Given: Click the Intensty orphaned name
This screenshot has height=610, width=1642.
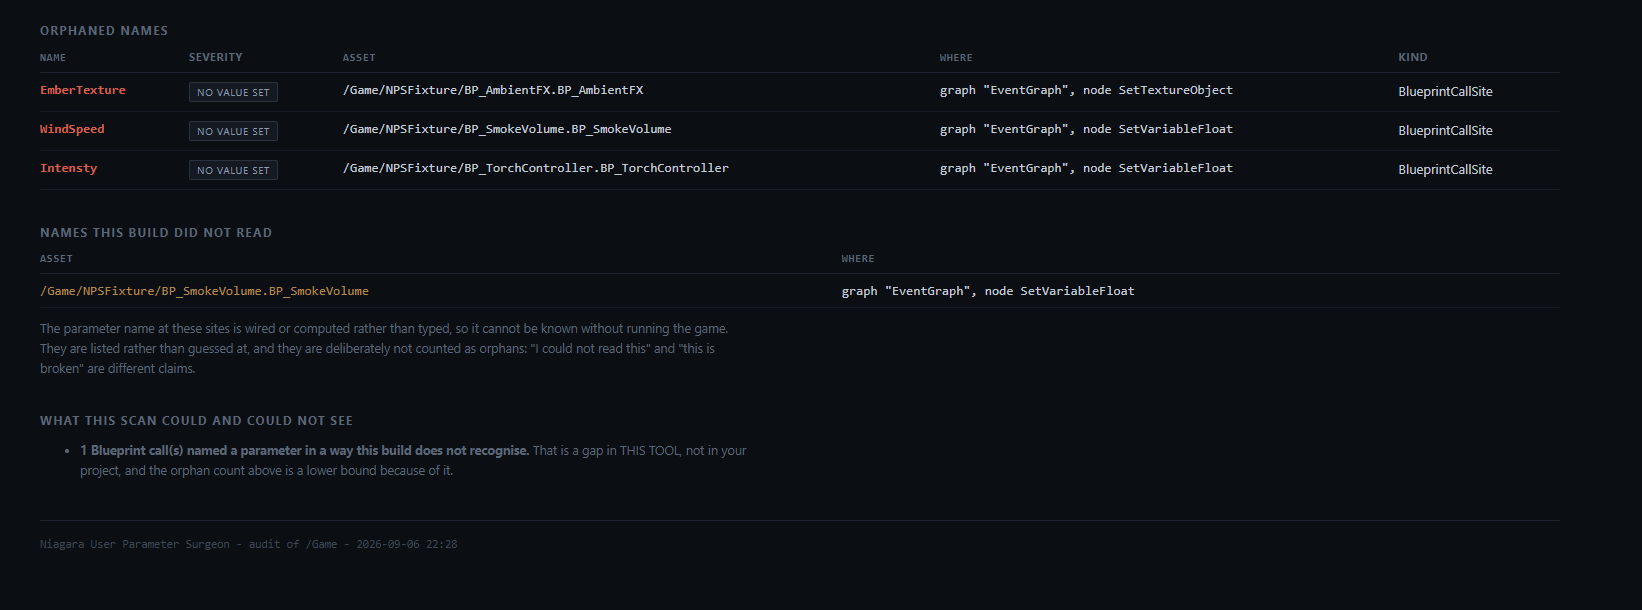Looking at the screenshot, I should tap(69, 168).
